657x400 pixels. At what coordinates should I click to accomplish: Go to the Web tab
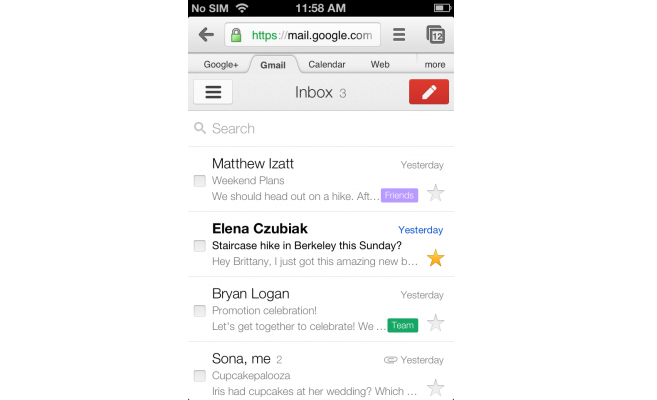(x=380, y=65)
